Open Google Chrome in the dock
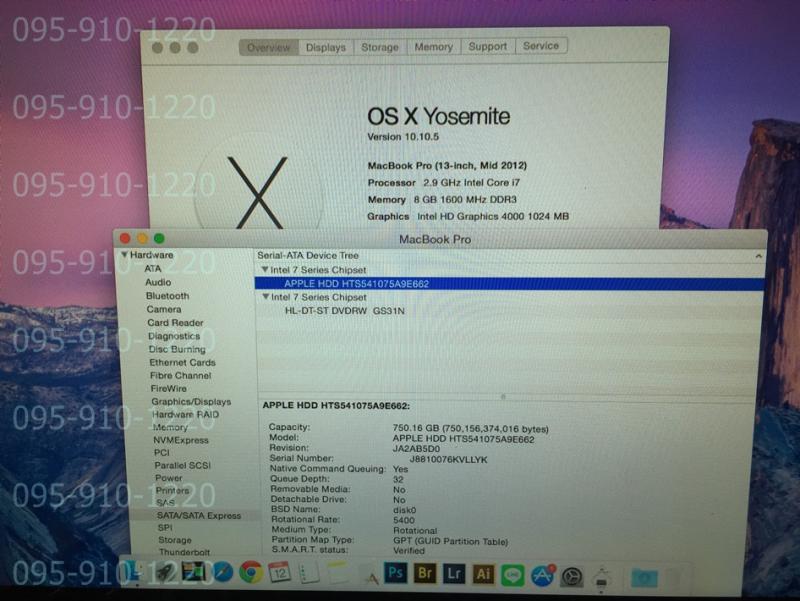Screen dimensions: 800x601 point(250,573)
